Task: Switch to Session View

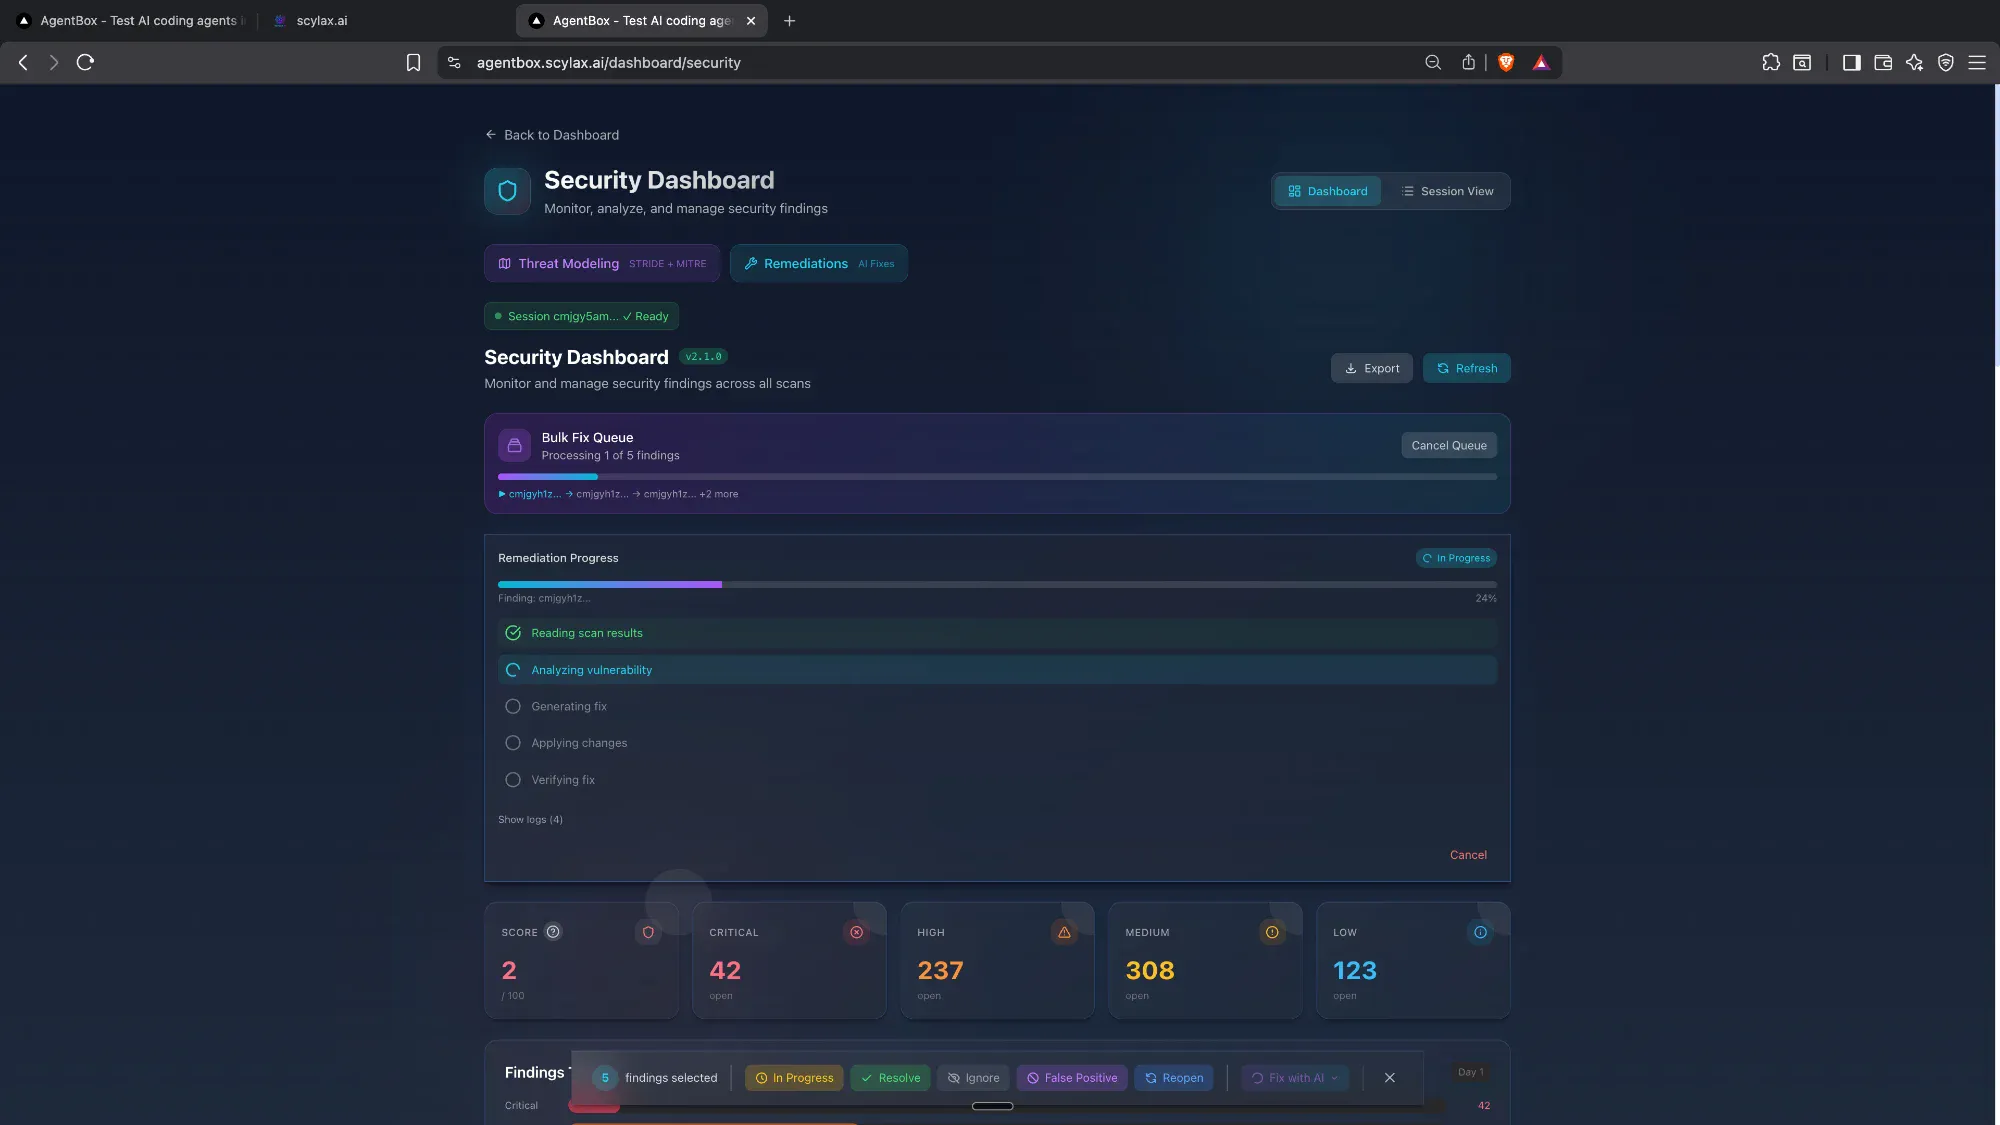Action: 1448,191
